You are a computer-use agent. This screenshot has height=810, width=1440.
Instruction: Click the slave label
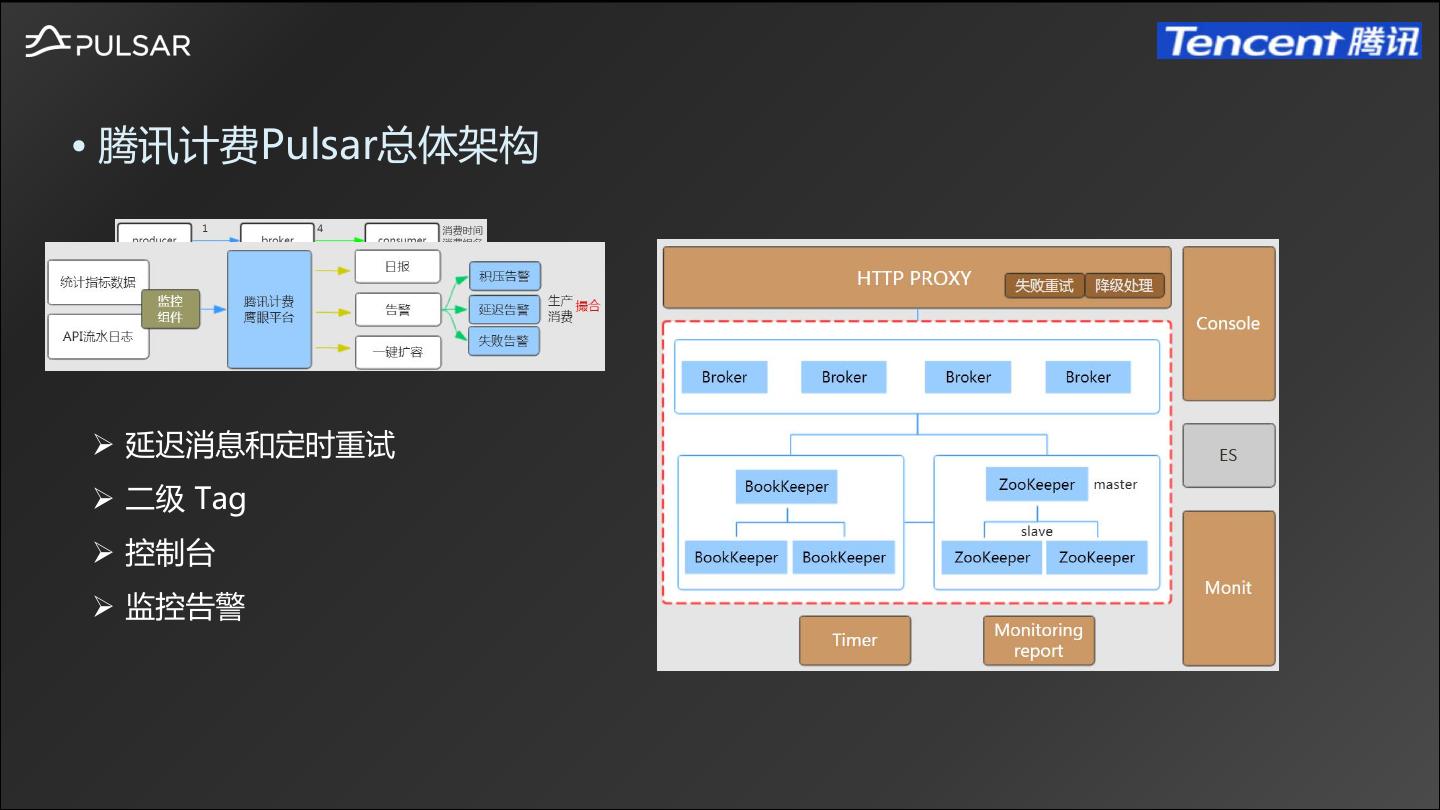click(1037, 531)
